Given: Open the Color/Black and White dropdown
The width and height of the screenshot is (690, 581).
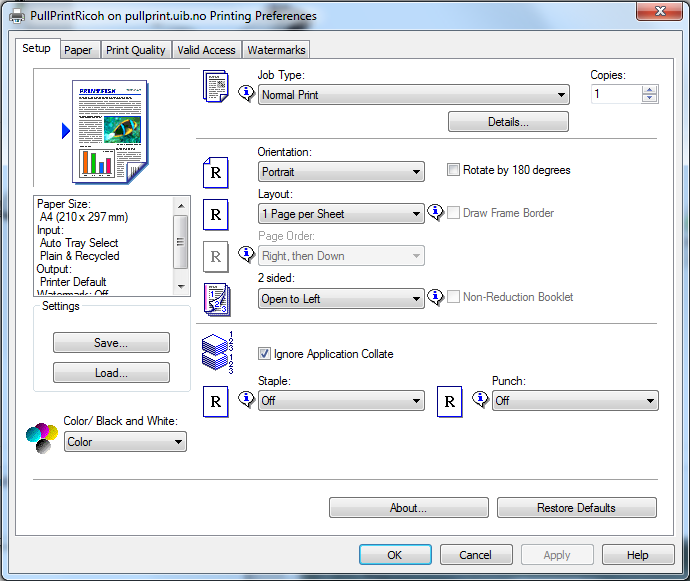Looking at the screenshot, I should click(125, 442).
